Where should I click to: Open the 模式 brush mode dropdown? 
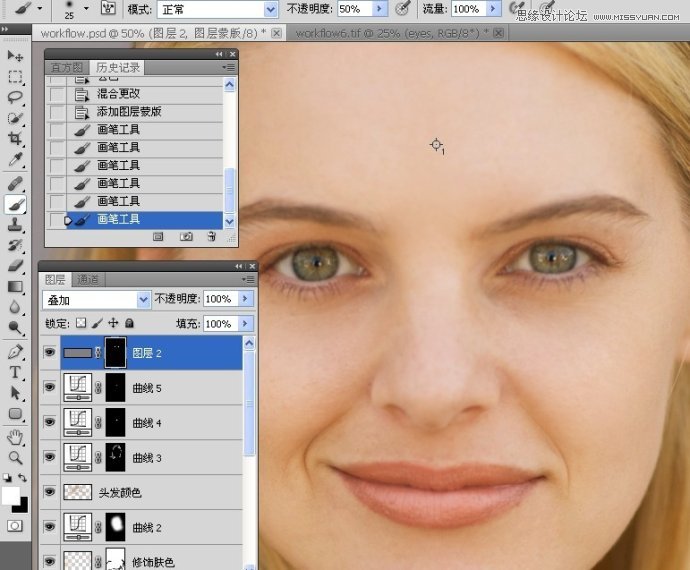[217, 9]
